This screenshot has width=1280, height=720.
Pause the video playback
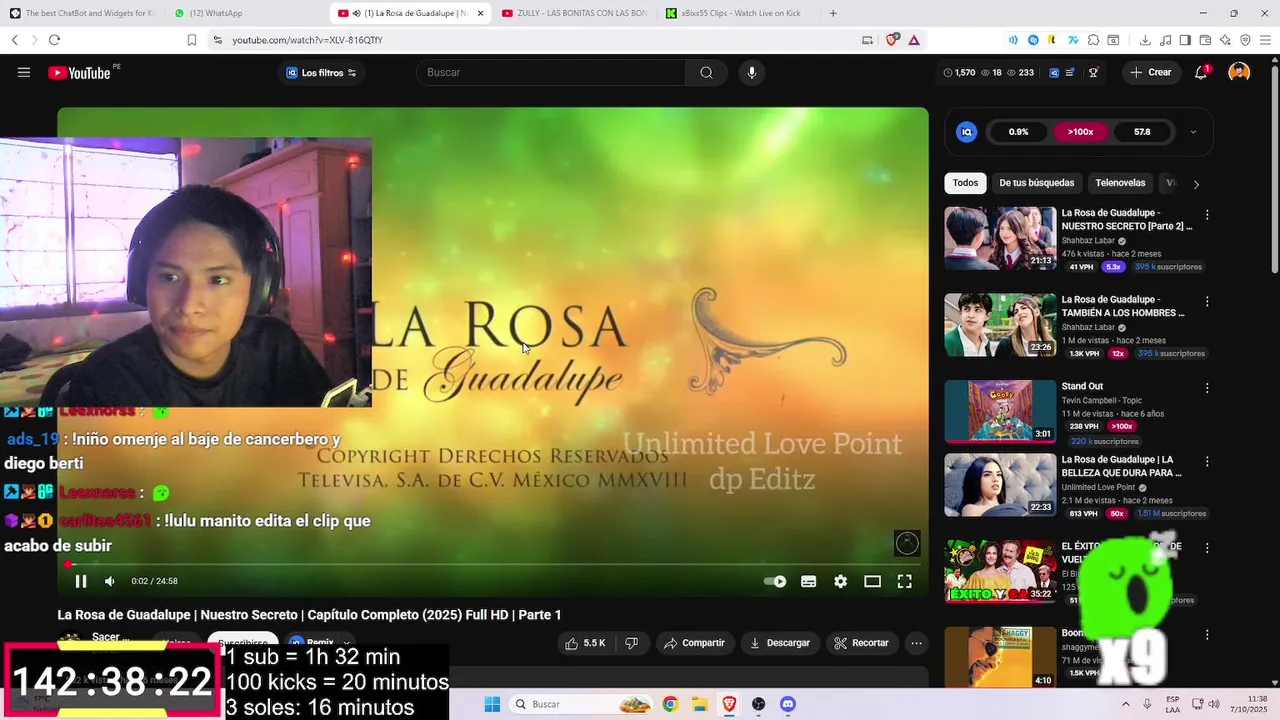(x=81, y=581)
